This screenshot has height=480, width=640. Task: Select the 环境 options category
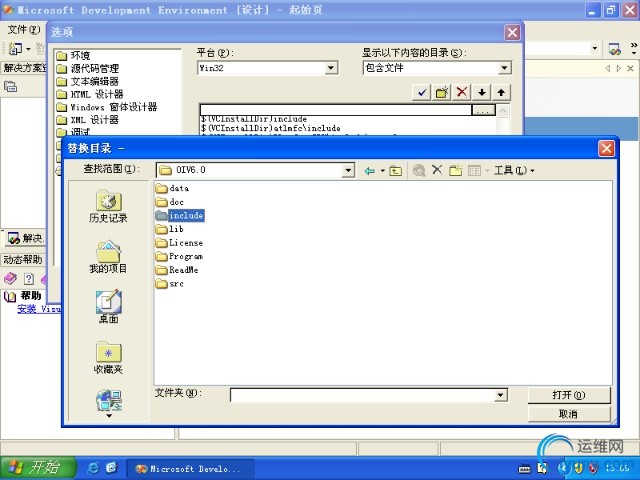(x=73, y=55)
